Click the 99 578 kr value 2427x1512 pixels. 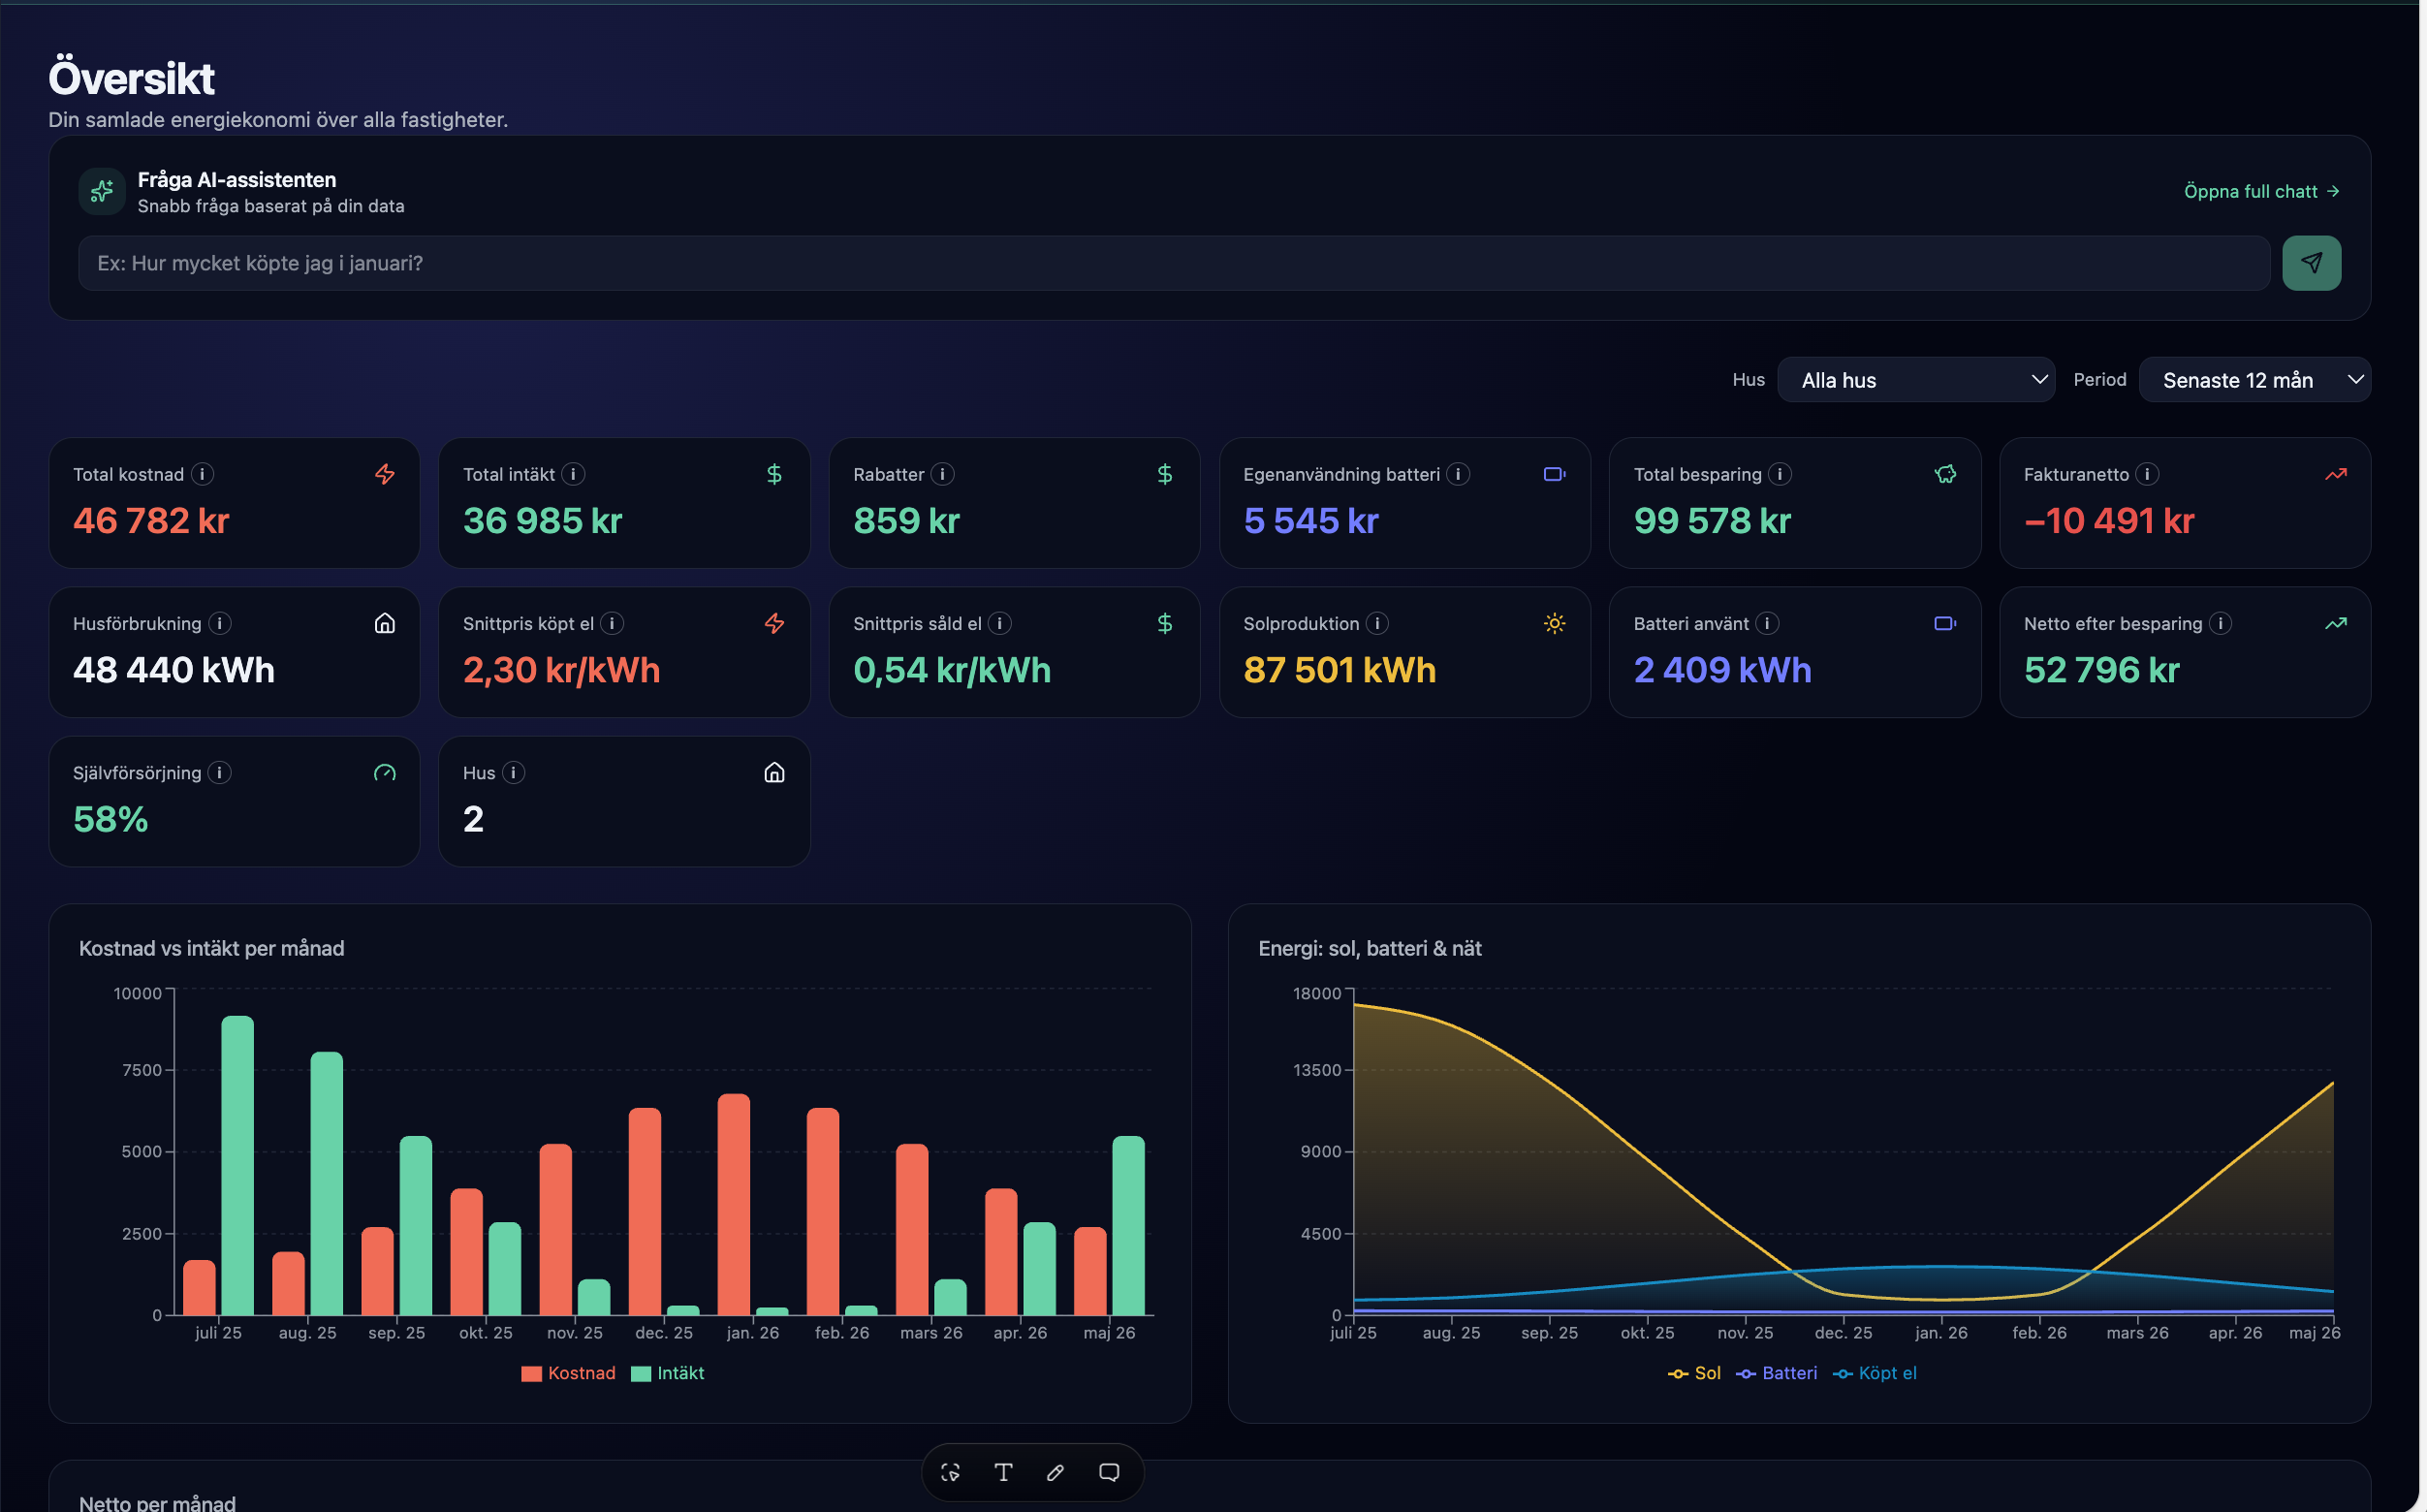pyautogui.click(x=1712, y=521)
